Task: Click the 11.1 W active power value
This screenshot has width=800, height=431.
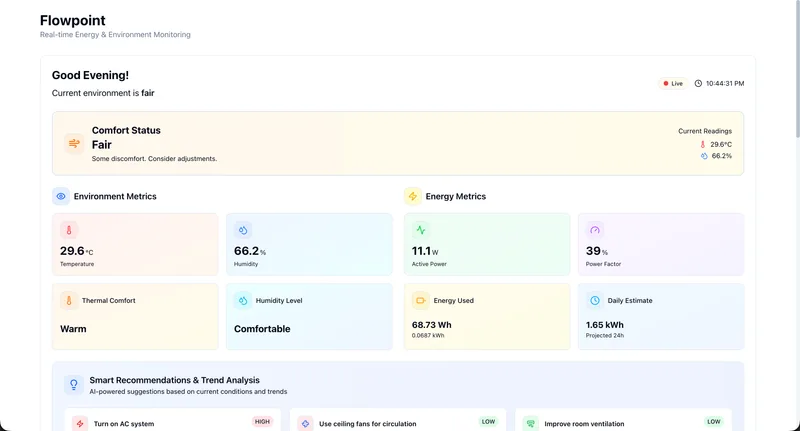Action: (425, 251)
